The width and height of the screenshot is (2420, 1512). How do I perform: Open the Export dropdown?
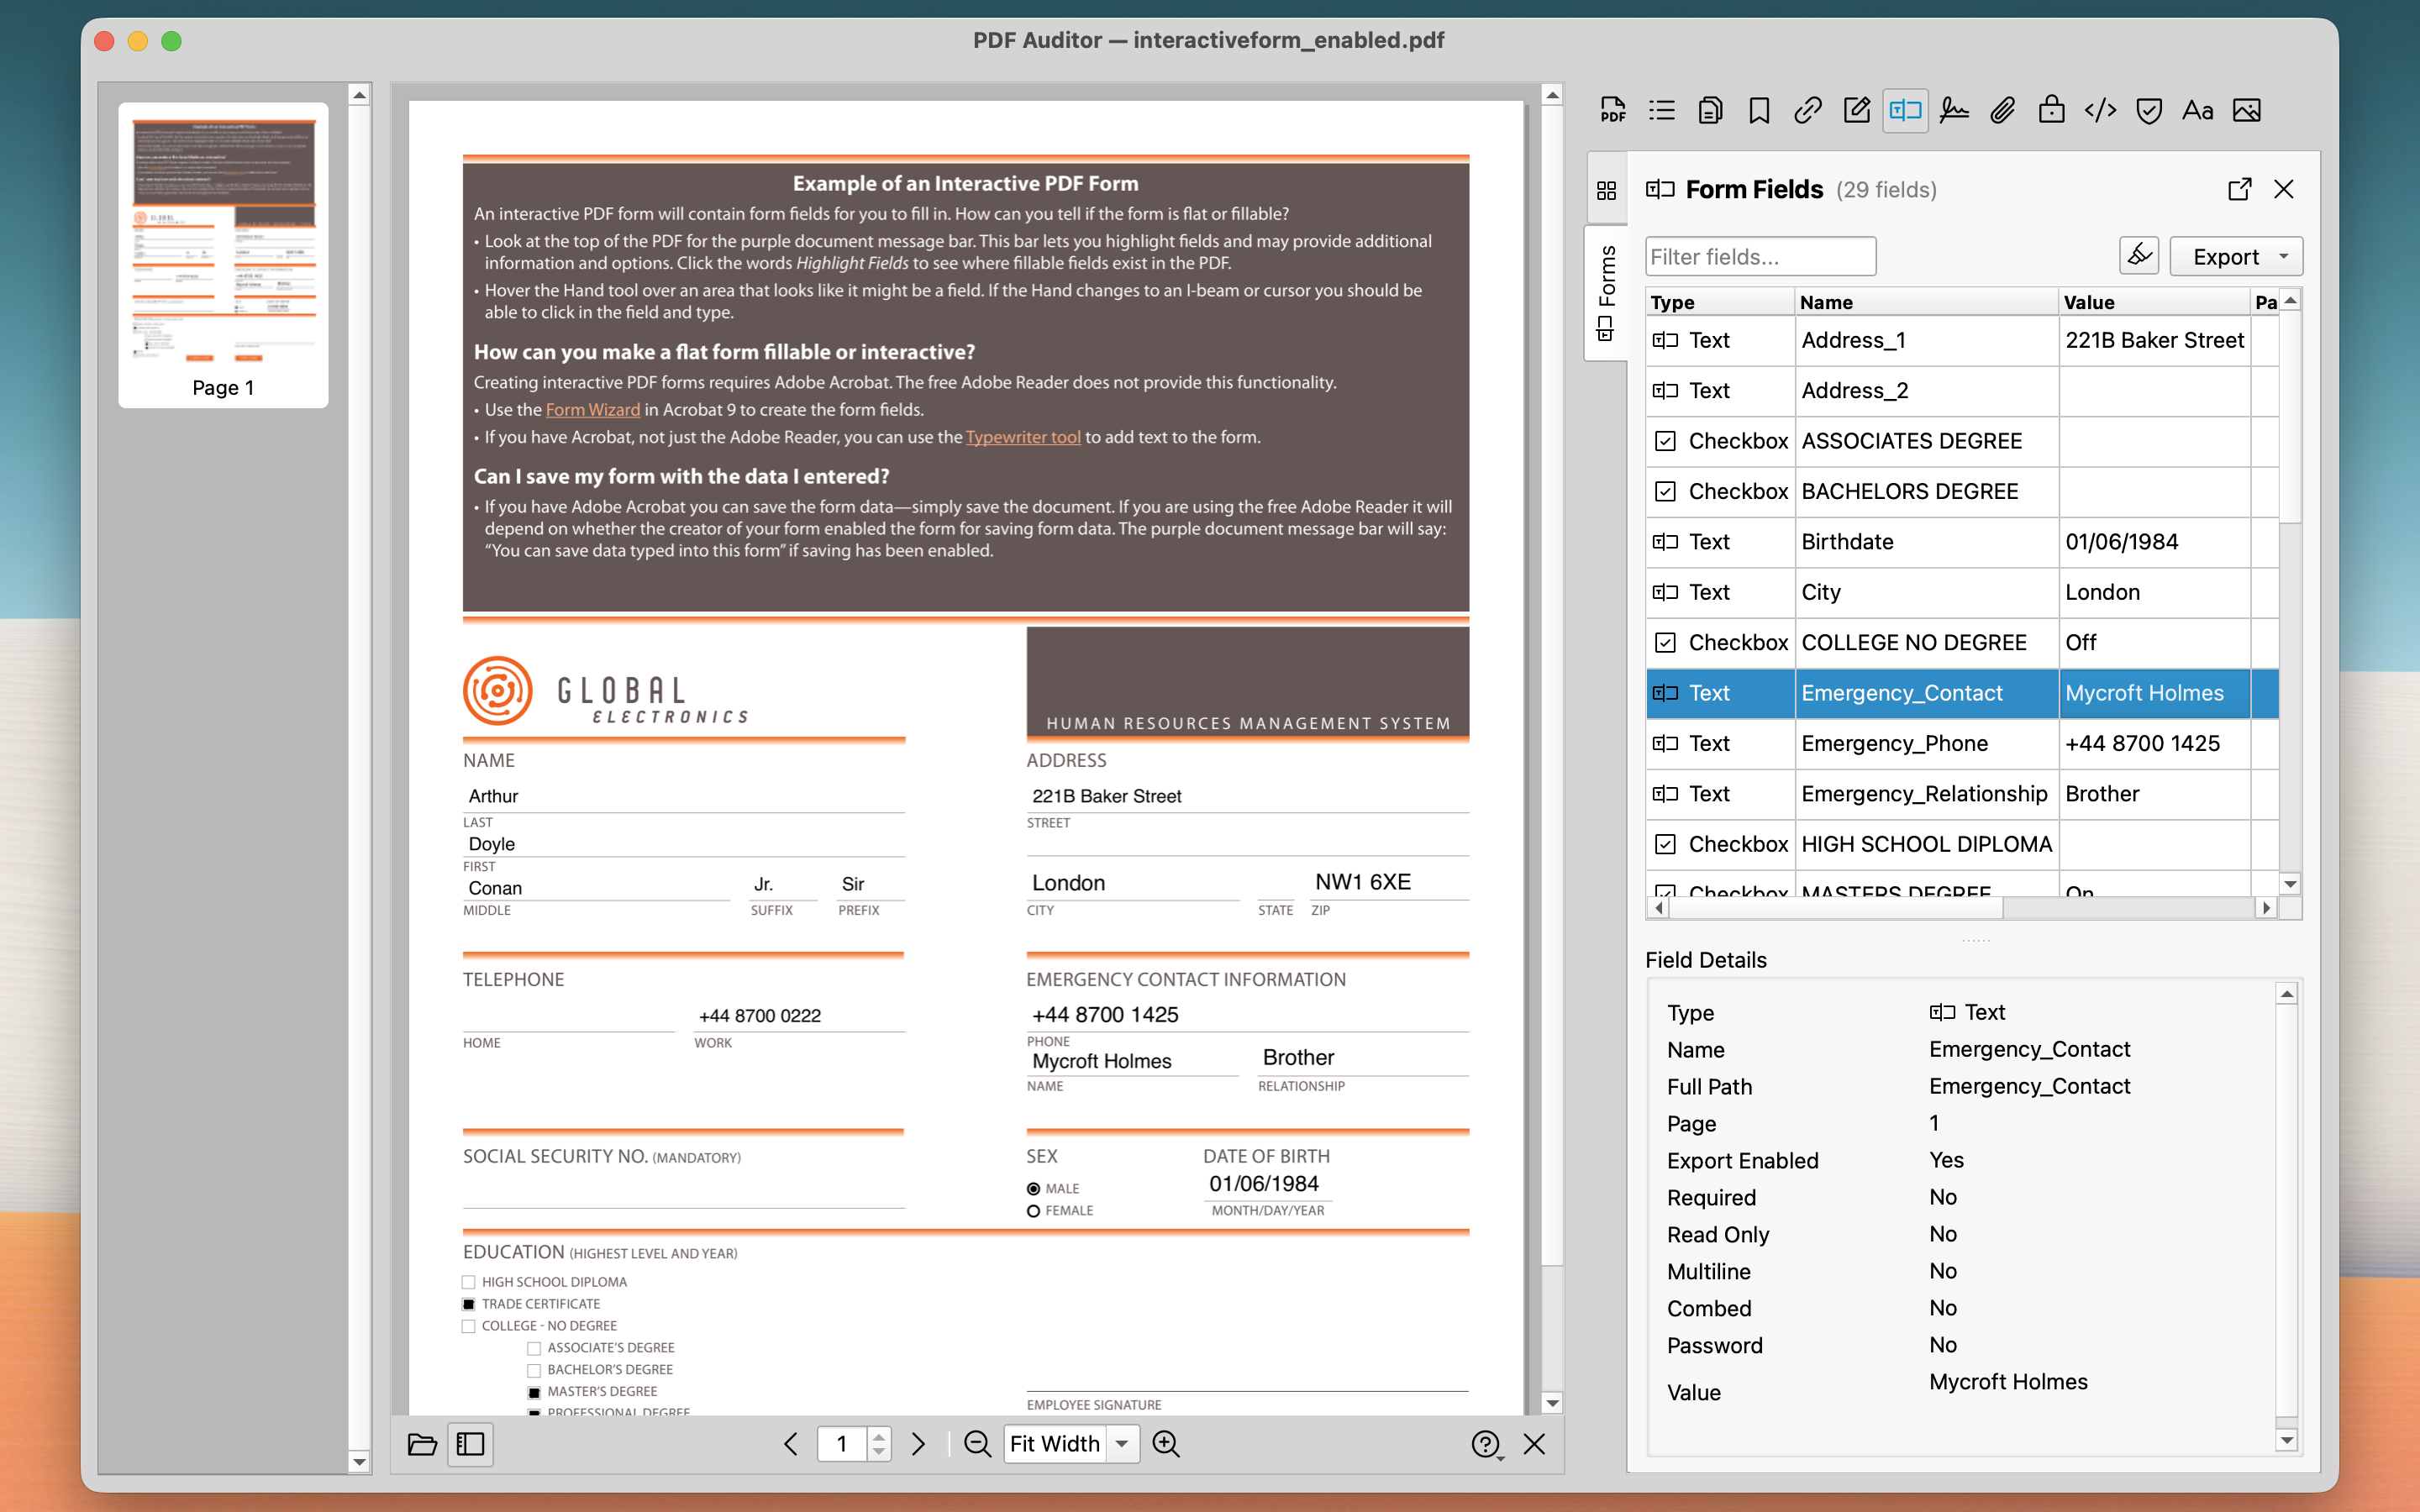pyautogui.click(x=2235, y=256)
